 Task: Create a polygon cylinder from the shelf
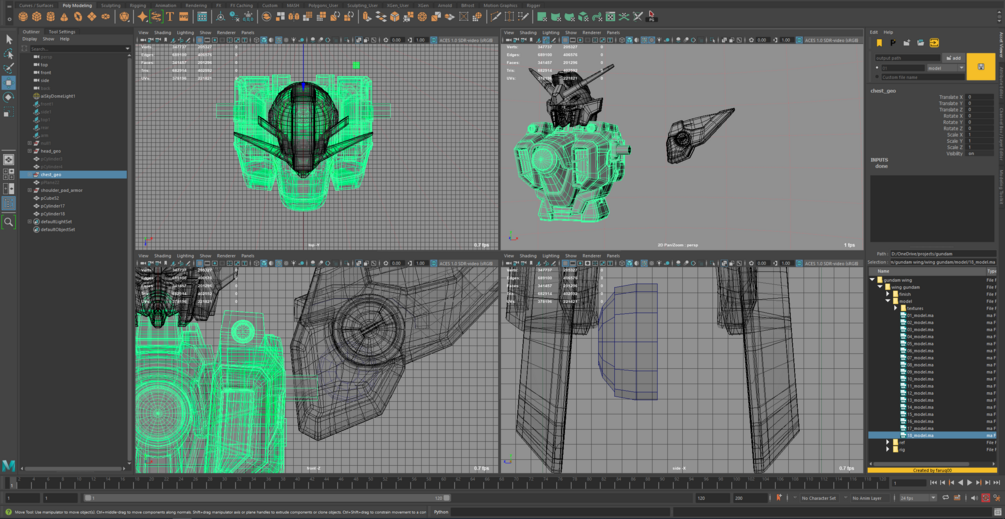click(52, 16)
